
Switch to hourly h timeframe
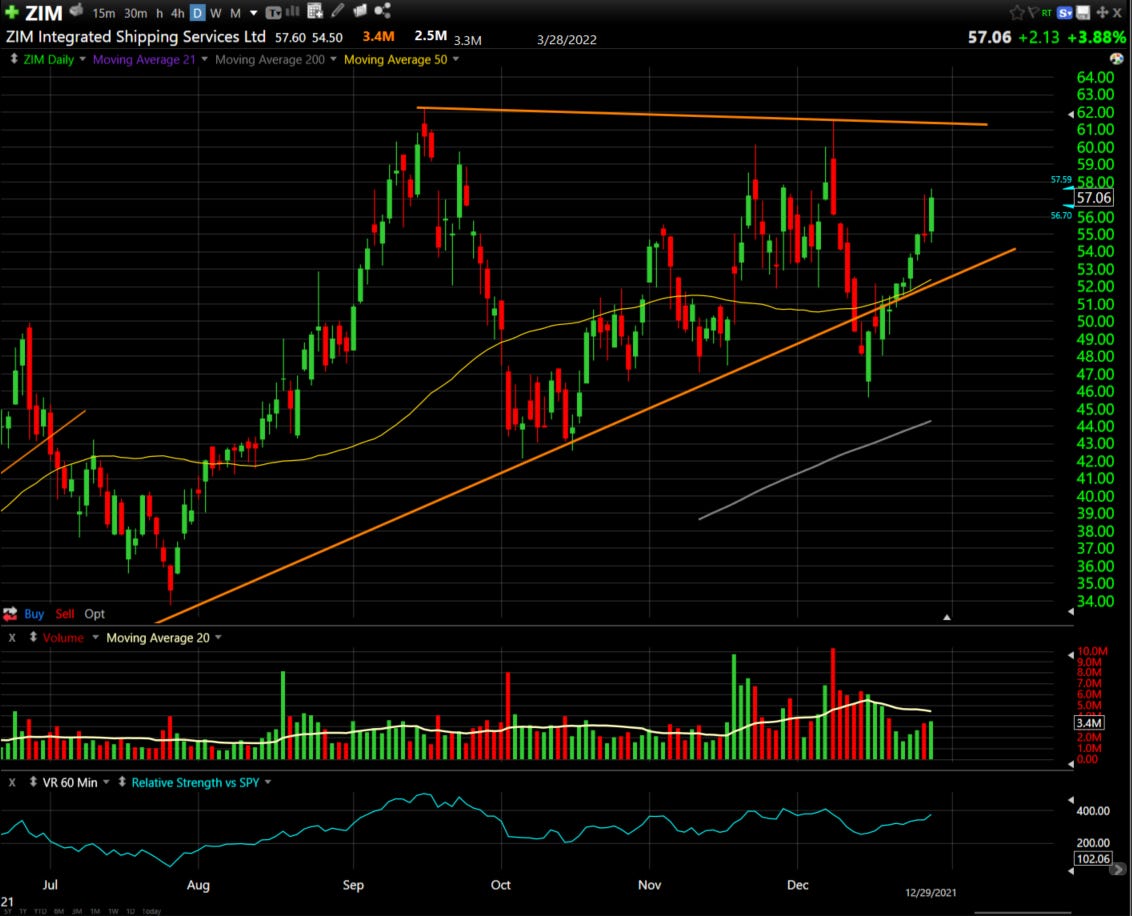pos(160,13)
